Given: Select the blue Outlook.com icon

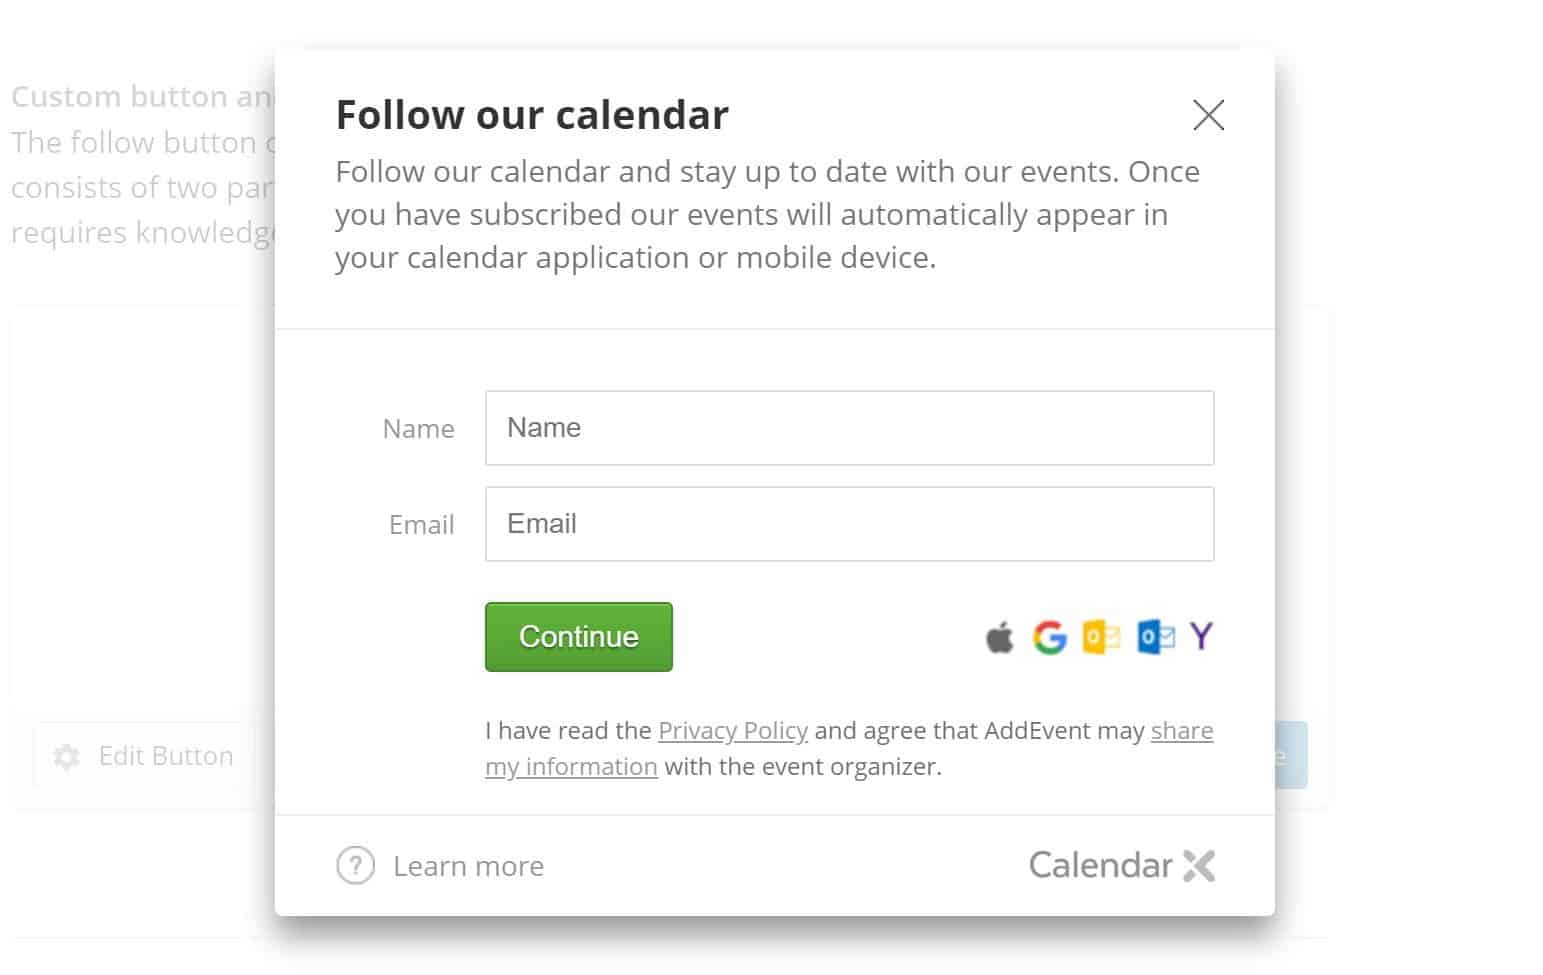Looking at the screenshot, I should pyautogui.click(x=1155, y=637).
